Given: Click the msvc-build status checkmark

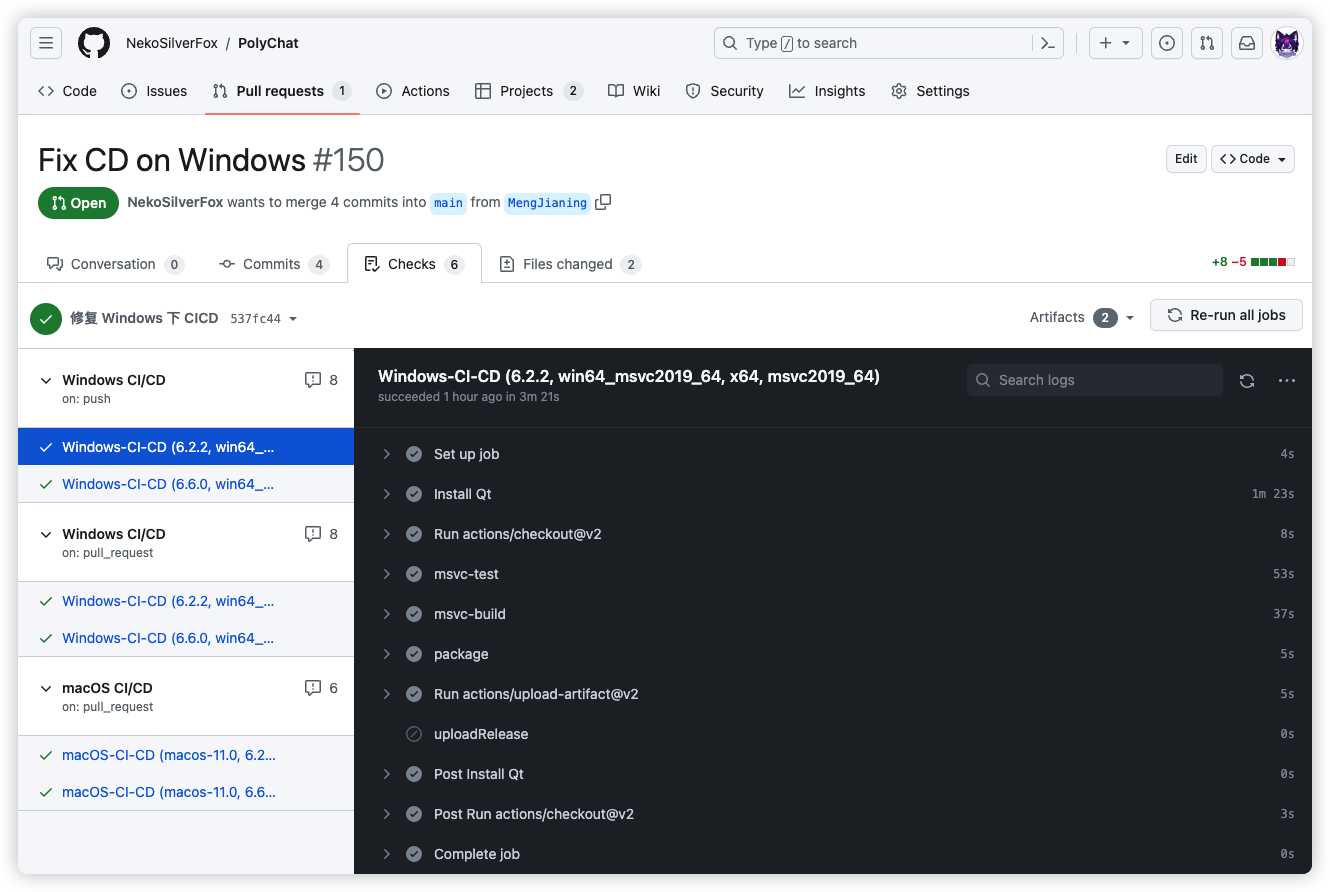Looking at the screenshot, I should pyautogui.click(x=414, y=614).
